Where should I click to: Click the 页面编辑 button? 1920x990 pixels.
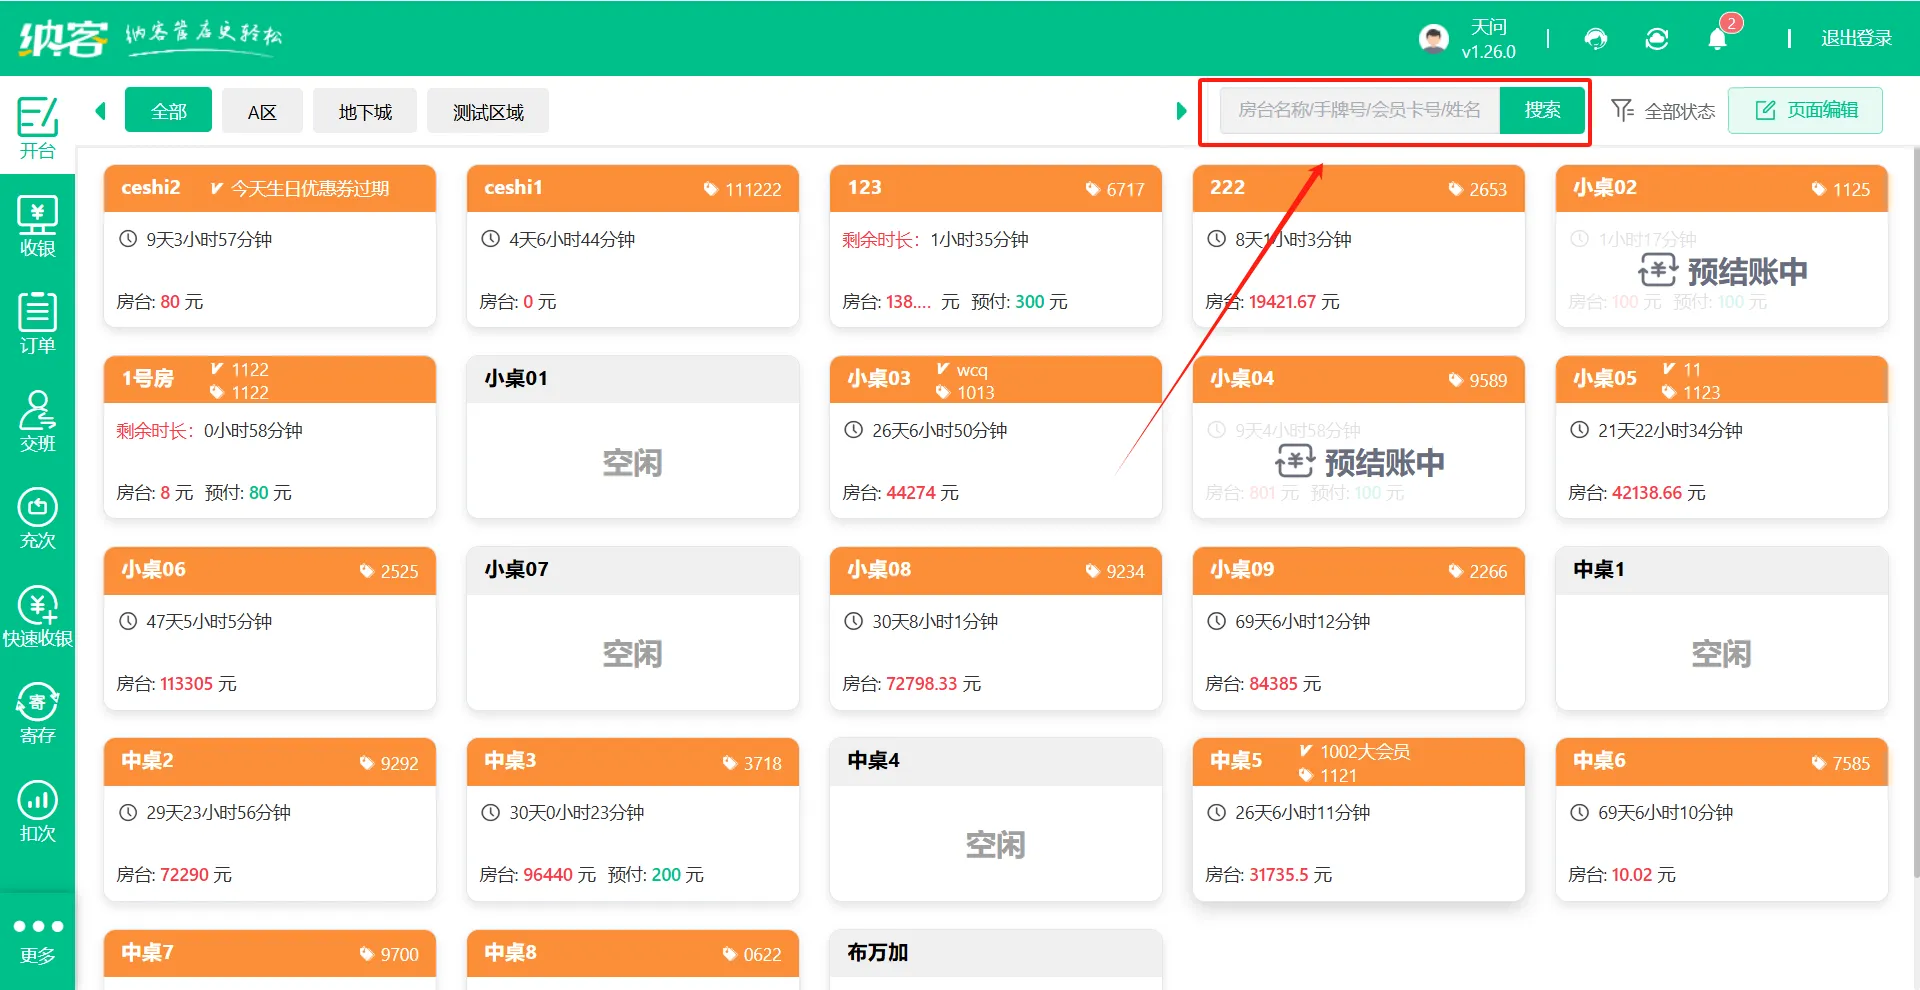click(1805, 110)
